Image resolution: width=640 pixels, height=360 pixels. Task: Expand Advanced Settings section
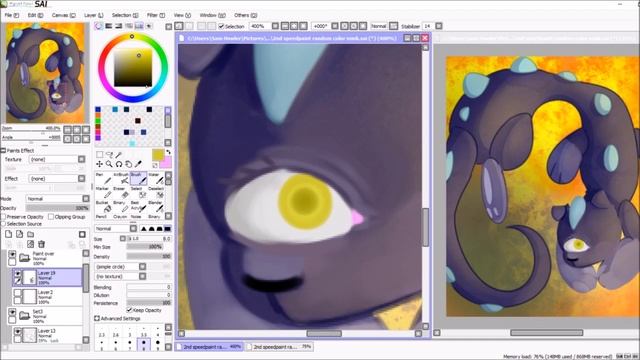97,318
